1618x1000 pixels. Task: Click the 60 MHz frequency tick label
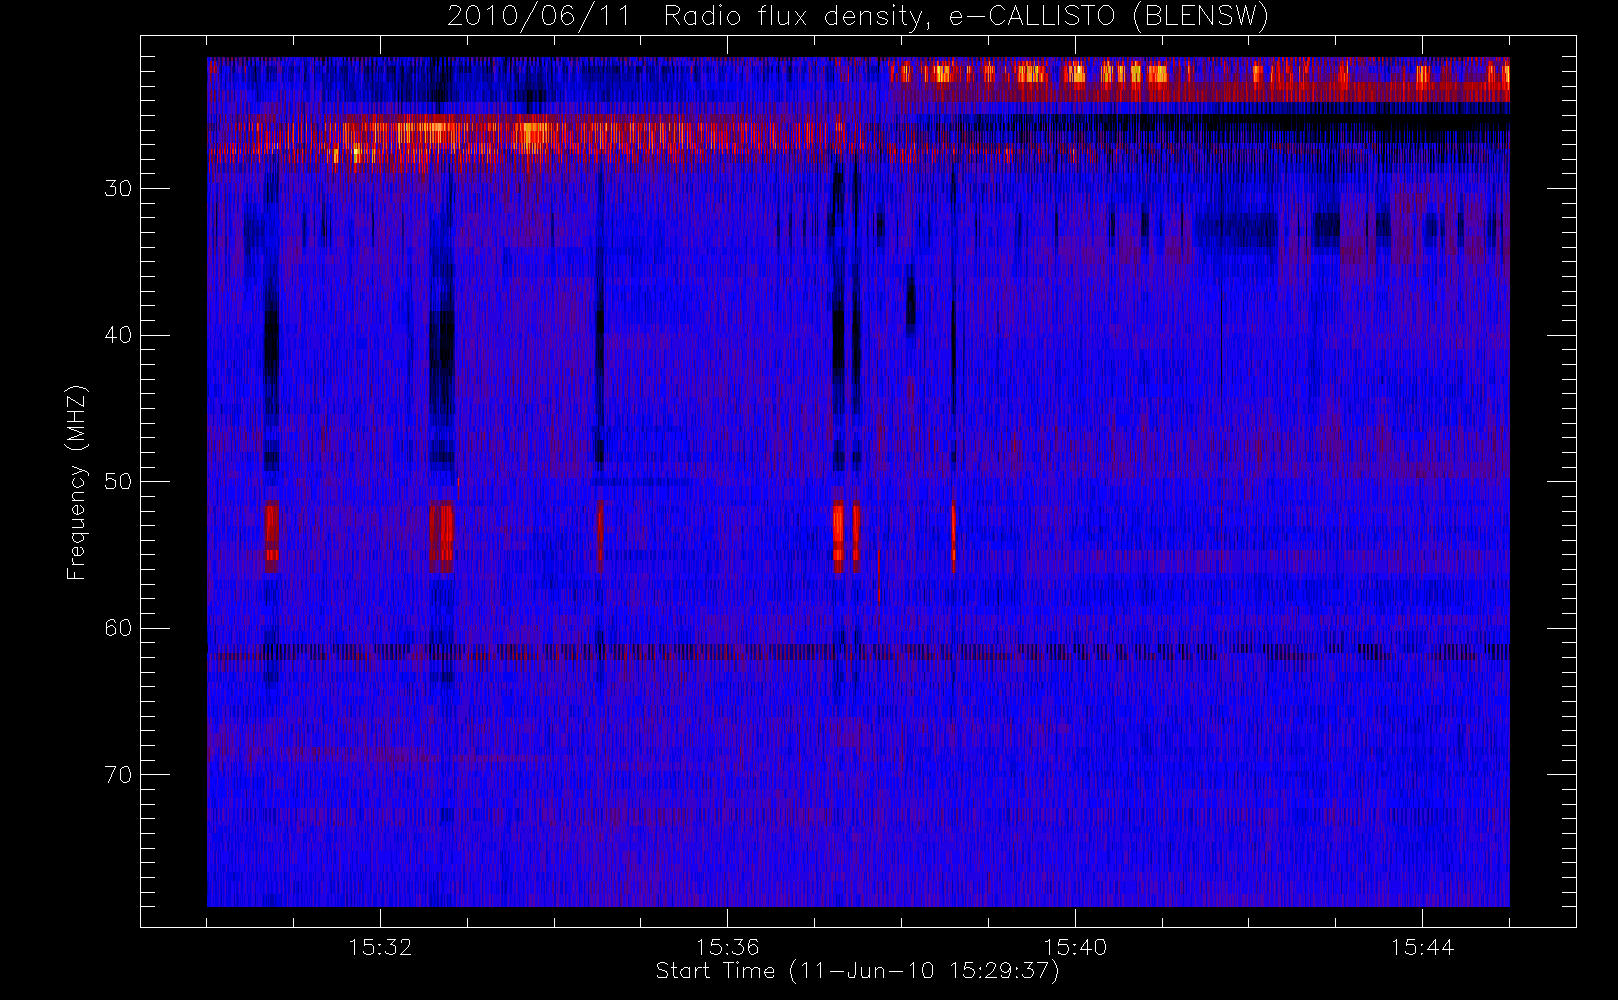[x=118, y=628]
